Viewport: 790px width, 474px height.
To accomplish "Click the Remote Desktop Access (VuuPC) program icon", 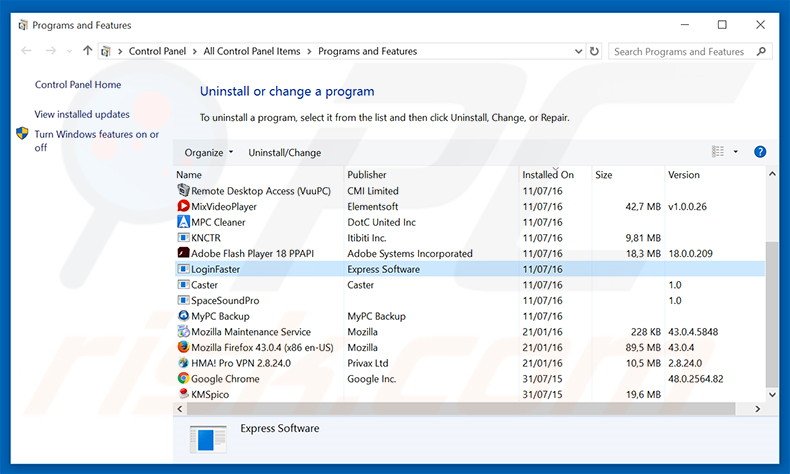I will [183, 190].
